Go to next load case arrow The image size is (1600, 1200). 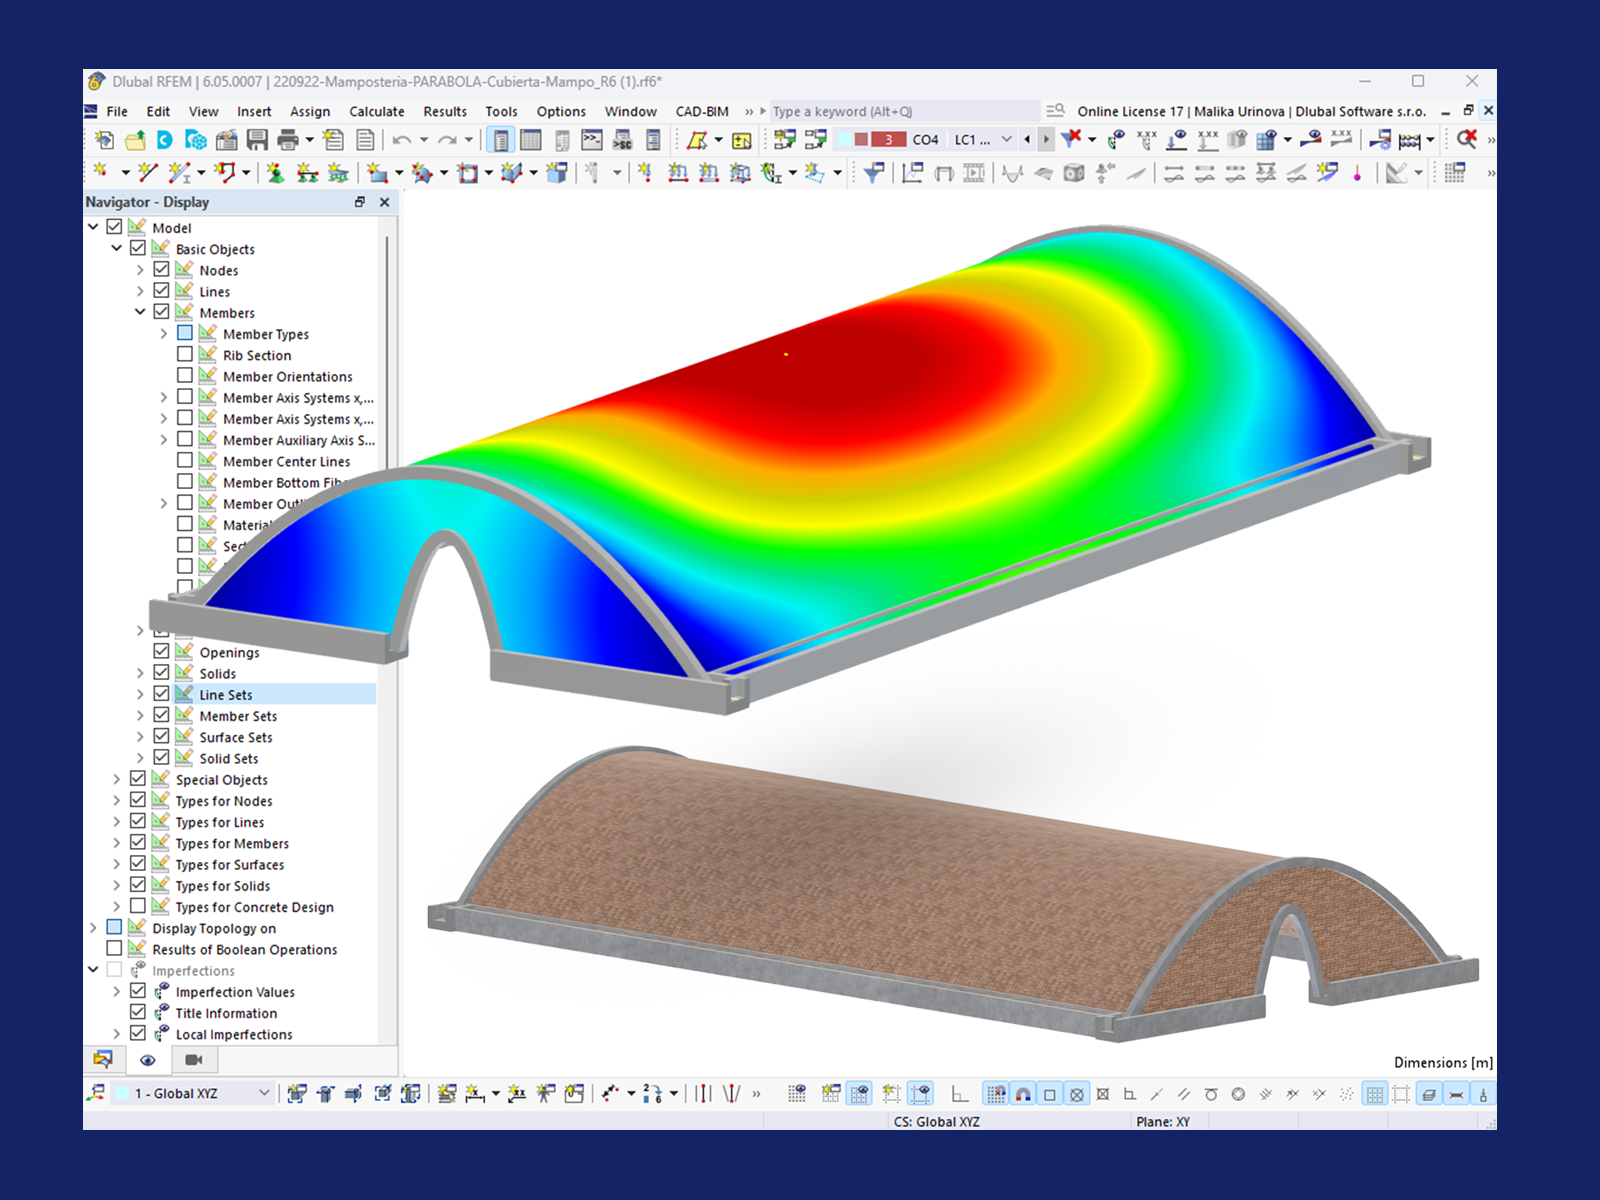click(1046, 139)
